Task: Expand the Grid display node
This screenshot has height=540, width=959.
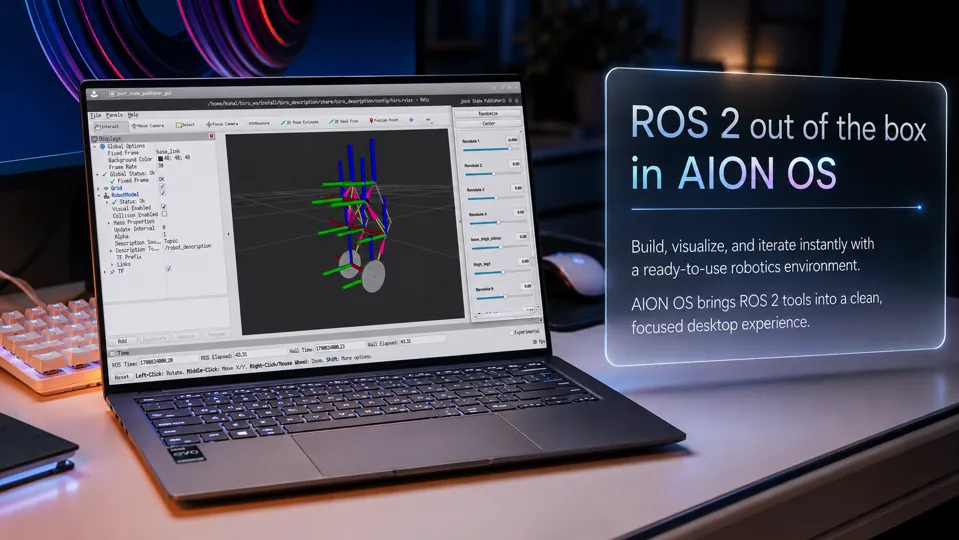Action: [x=98, y=188]
